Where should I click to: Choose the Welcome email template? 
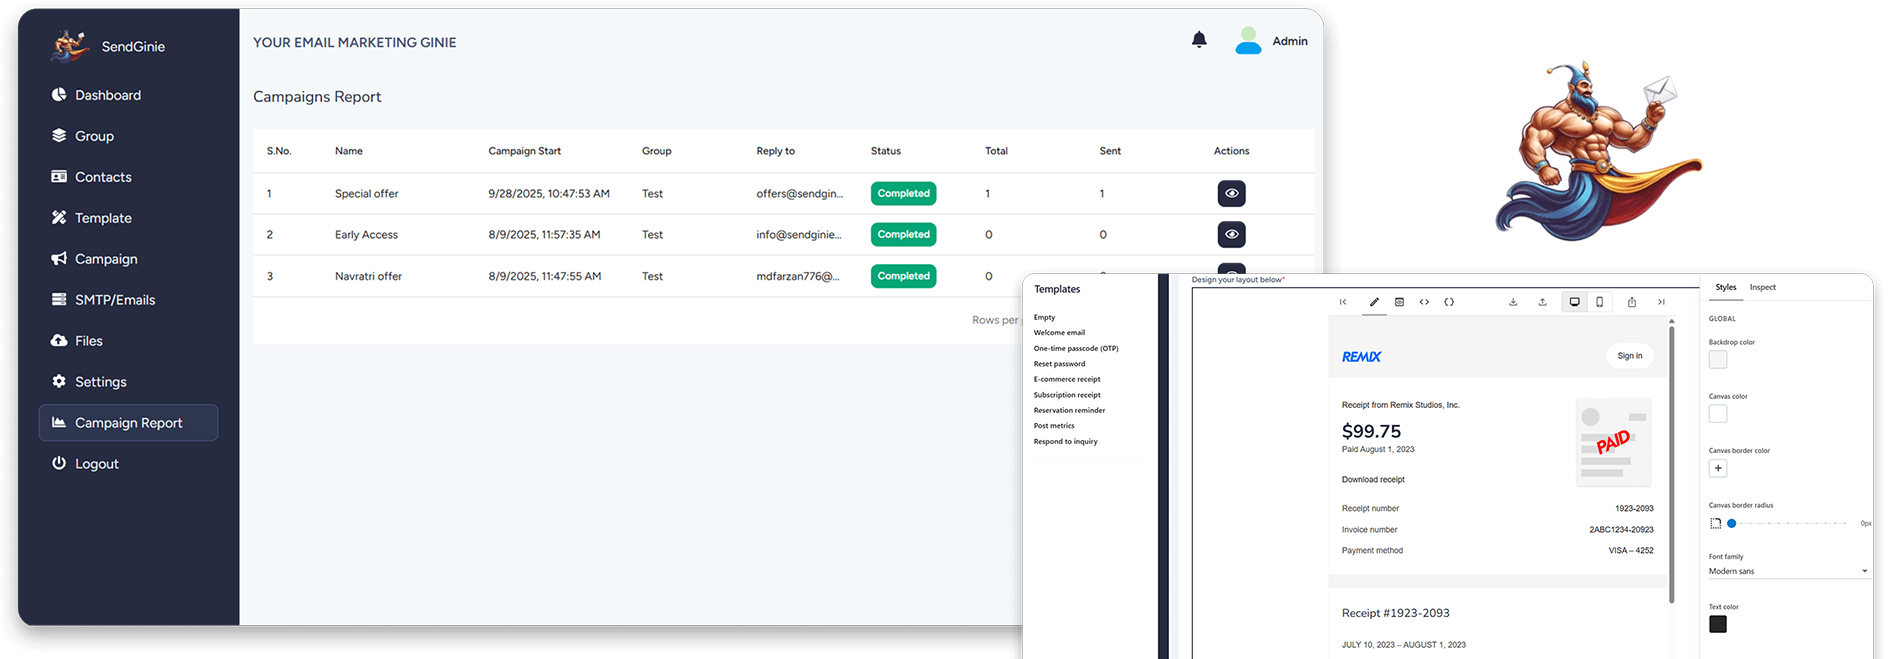coord(1059,333)
